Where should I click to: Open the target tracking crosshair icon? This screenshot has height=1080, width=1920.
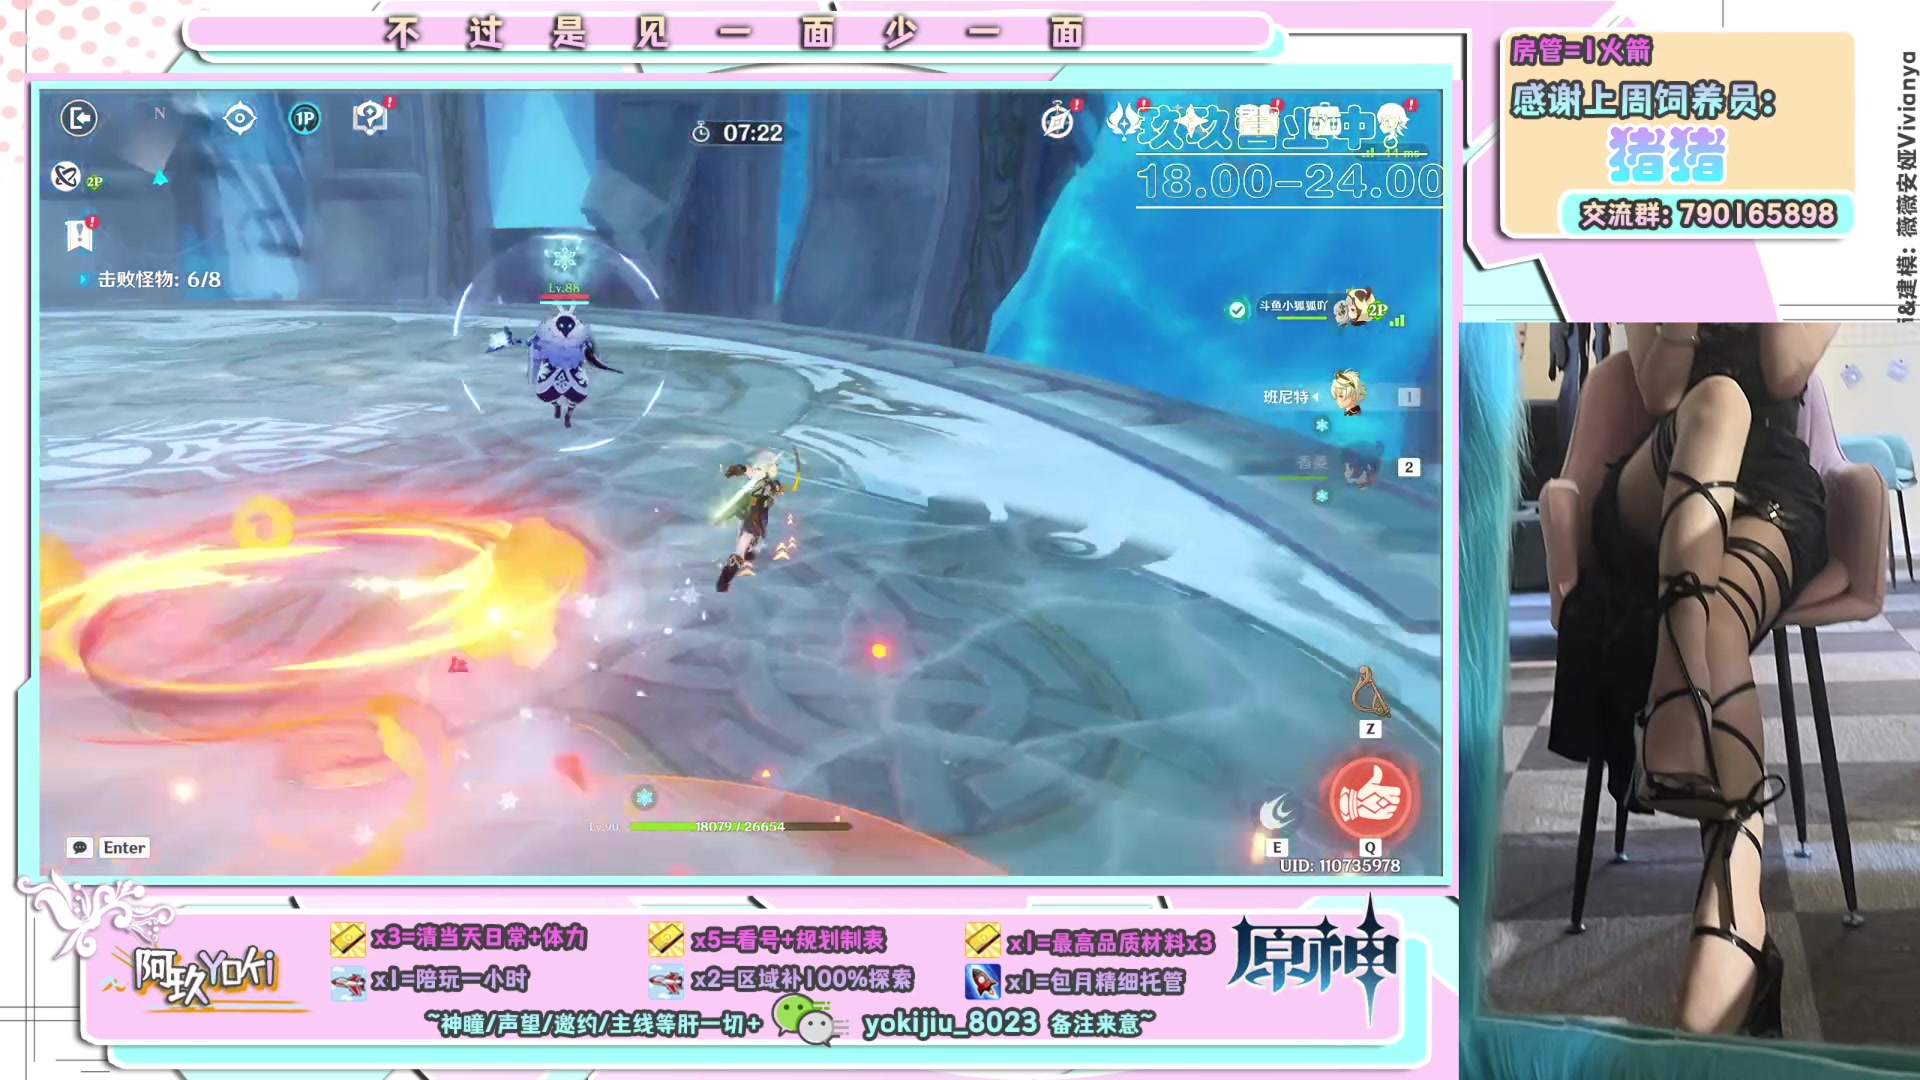point(240,119)
